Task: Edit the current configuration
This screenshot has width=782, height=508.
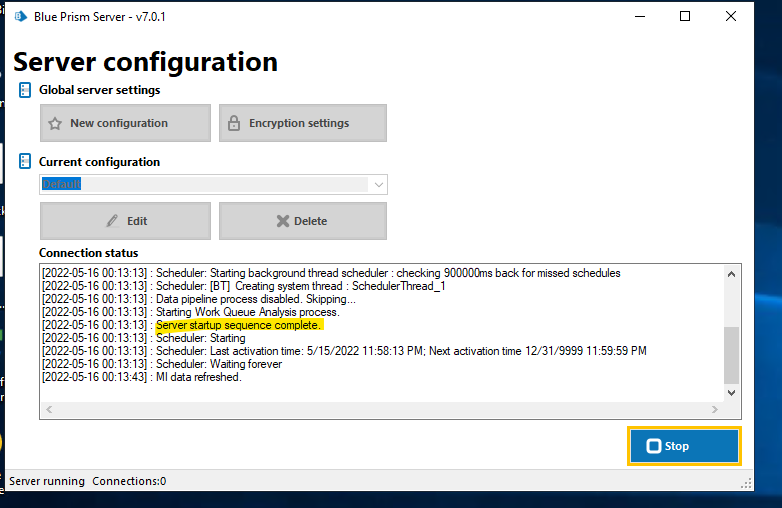Action: [125, 221]
